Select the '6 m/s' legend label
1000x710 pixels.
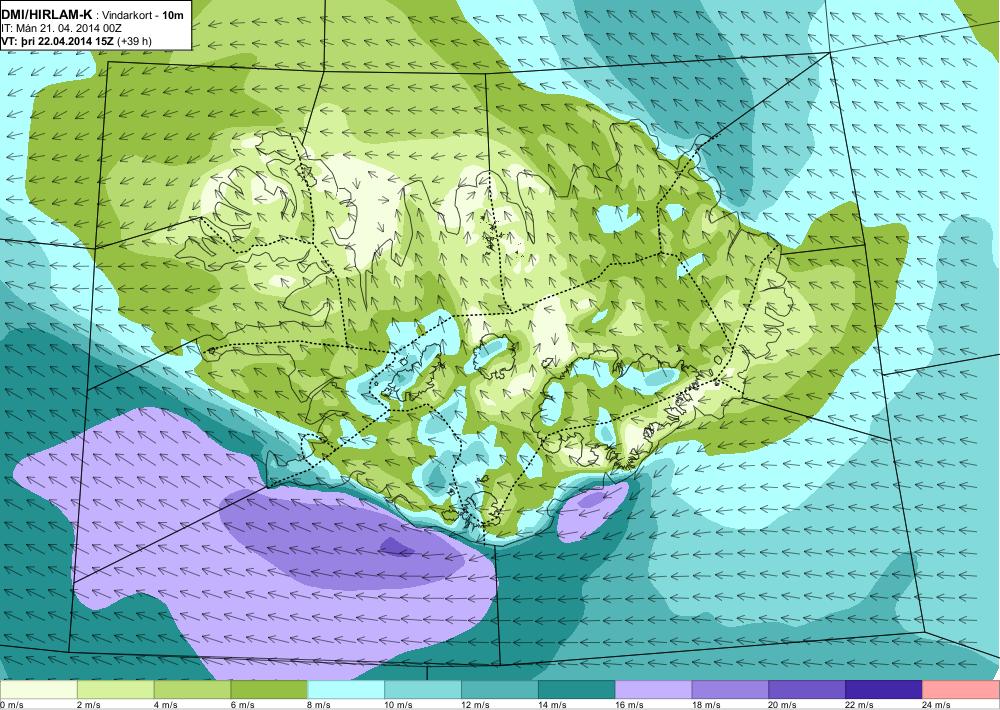pos(242,705)
